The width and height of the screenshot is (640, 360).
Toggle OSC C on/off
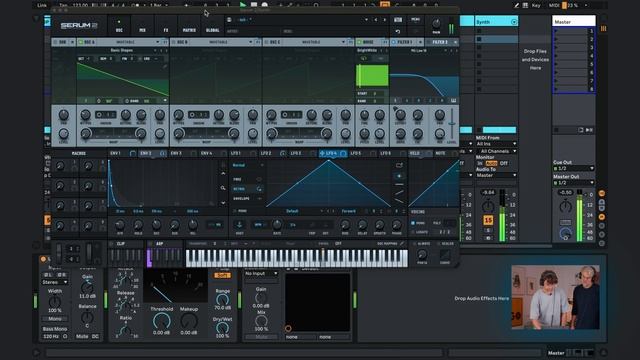(x=266, y=42)
